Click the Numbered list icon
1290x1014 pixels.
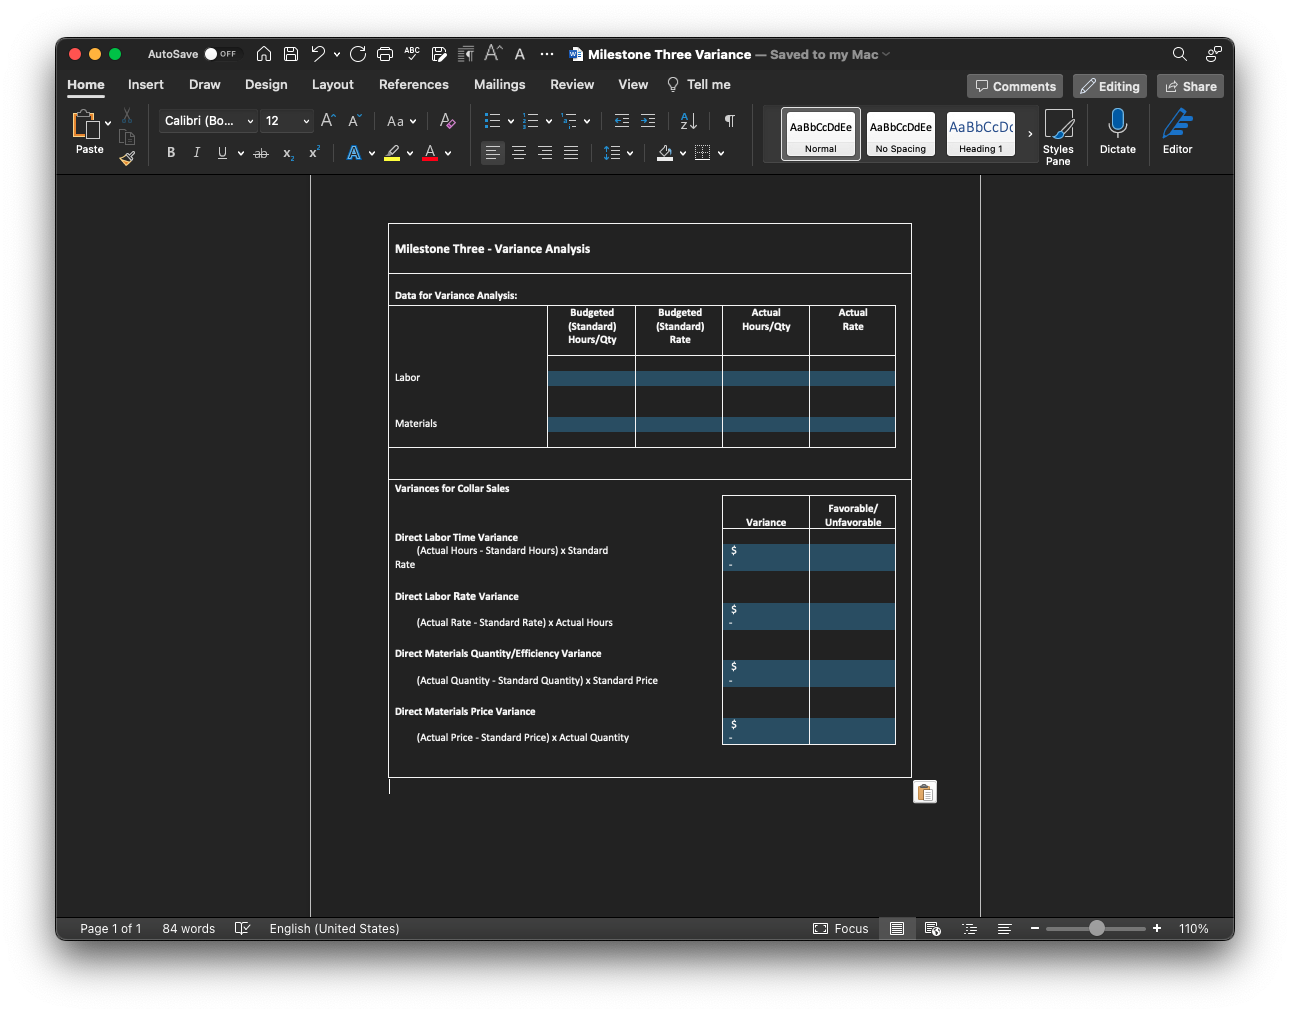click(531, 121)
